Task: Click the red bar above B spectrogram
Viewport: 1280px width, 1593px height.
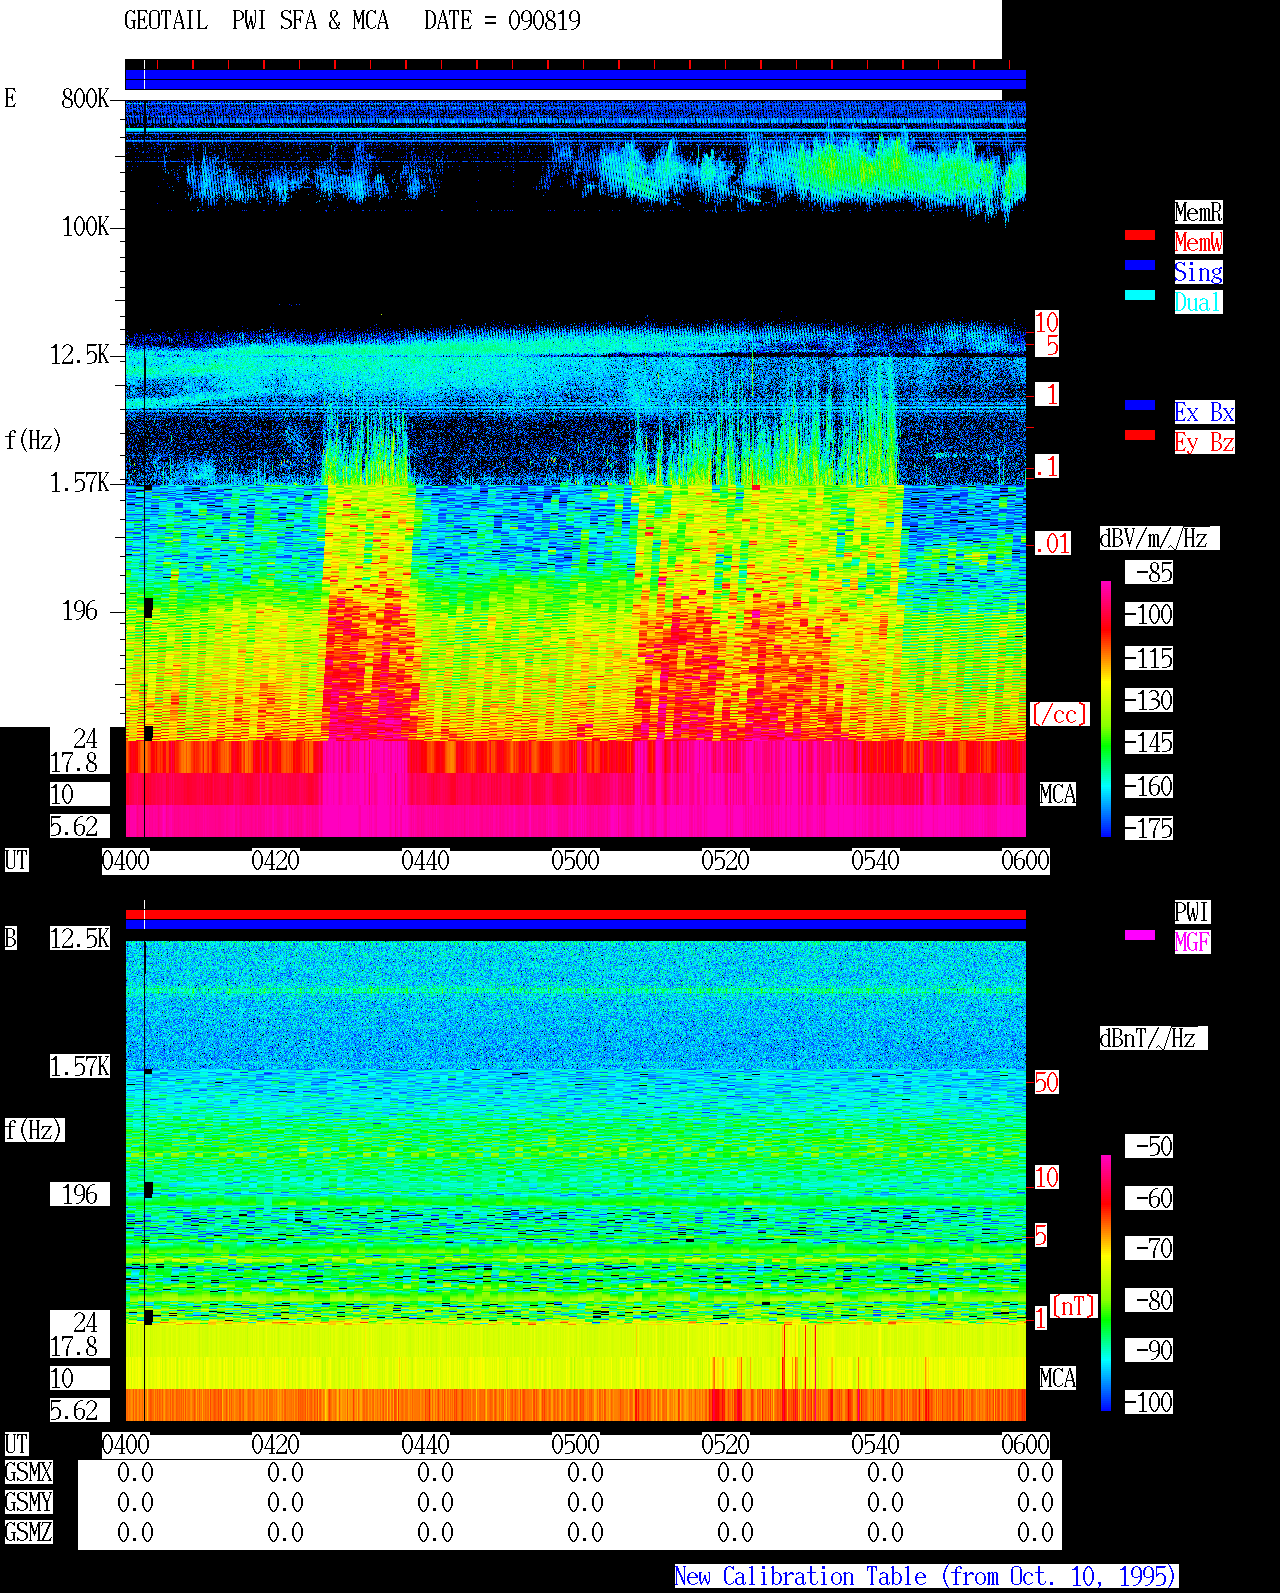Action: [x=575, y=914]
